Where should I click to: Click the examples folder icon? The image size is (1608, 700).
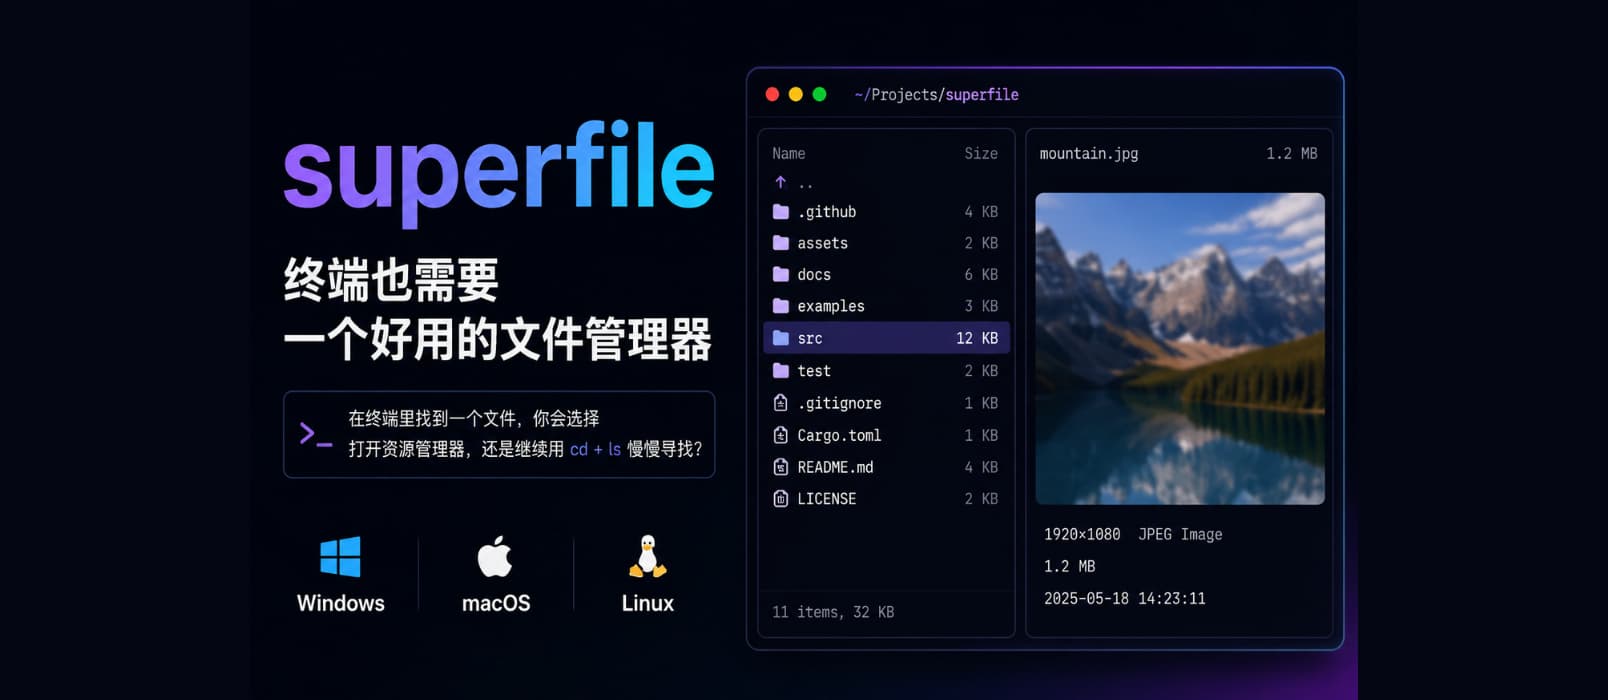tap(781, 306)
